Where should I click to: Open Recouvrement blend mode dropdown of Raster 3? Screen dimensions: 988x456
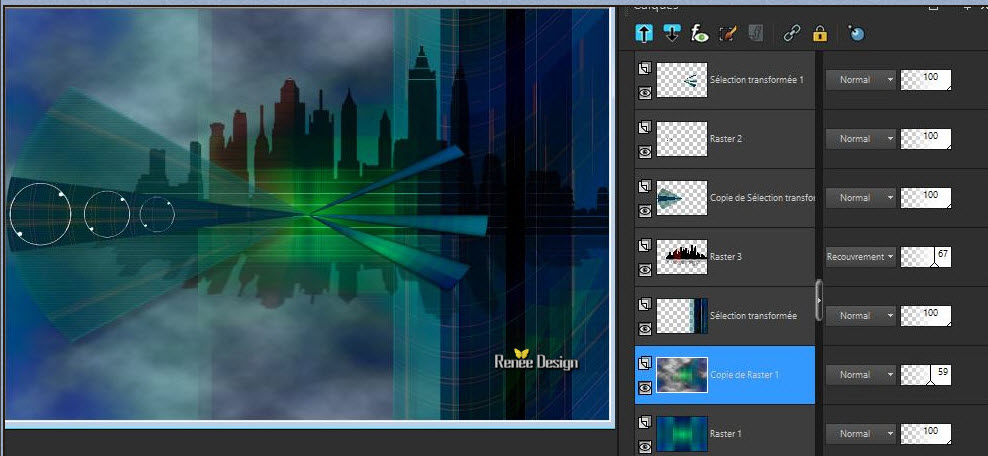860,256
